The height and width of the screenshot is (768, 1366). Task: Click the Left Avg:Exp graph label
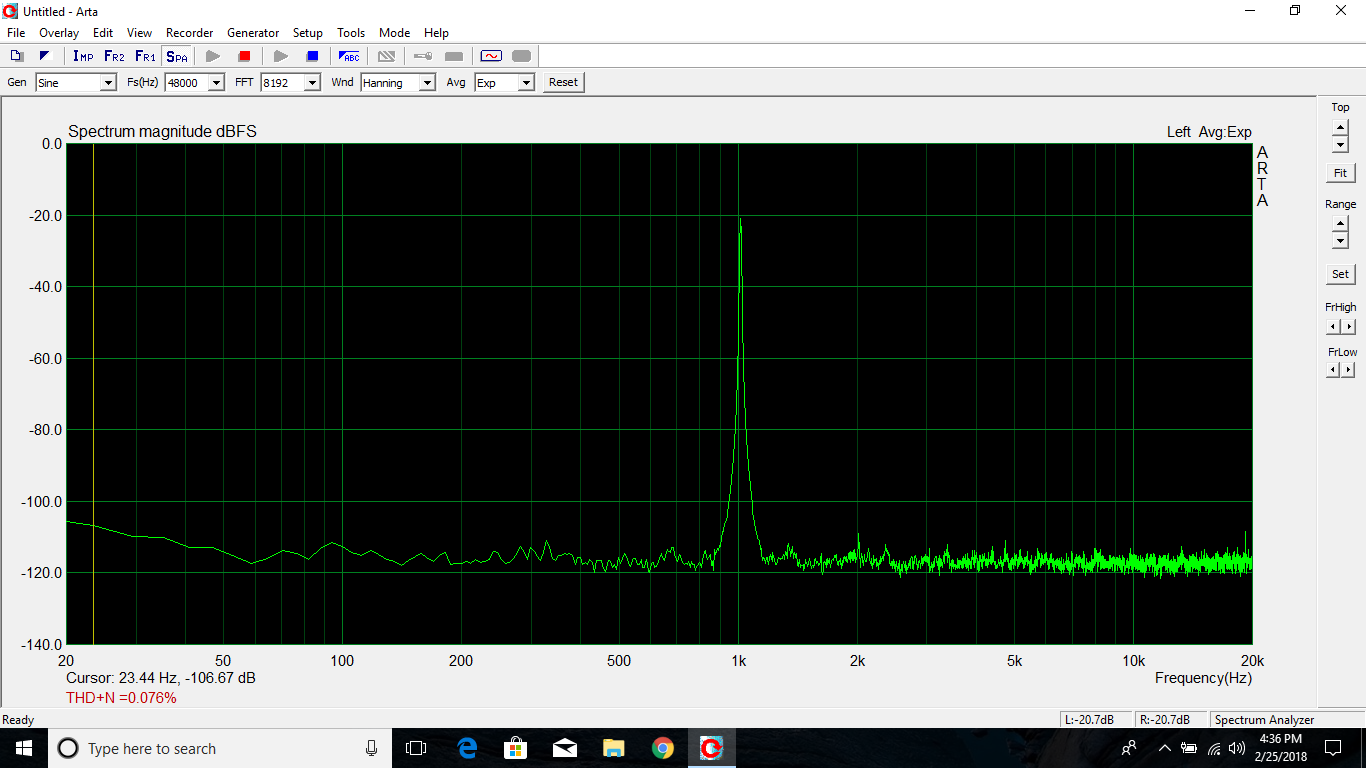click(1209, 132)
